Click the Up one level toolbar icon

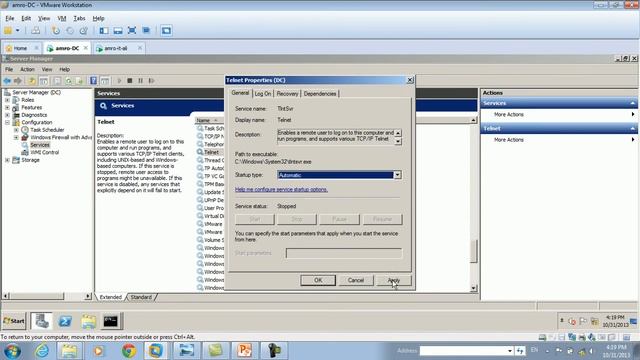[x=32, y=81]
